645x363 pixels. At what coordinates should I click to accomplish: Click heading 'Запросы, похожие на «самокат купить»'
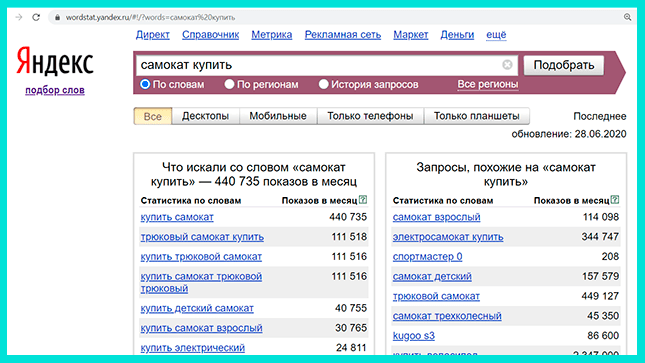[506, 174]
